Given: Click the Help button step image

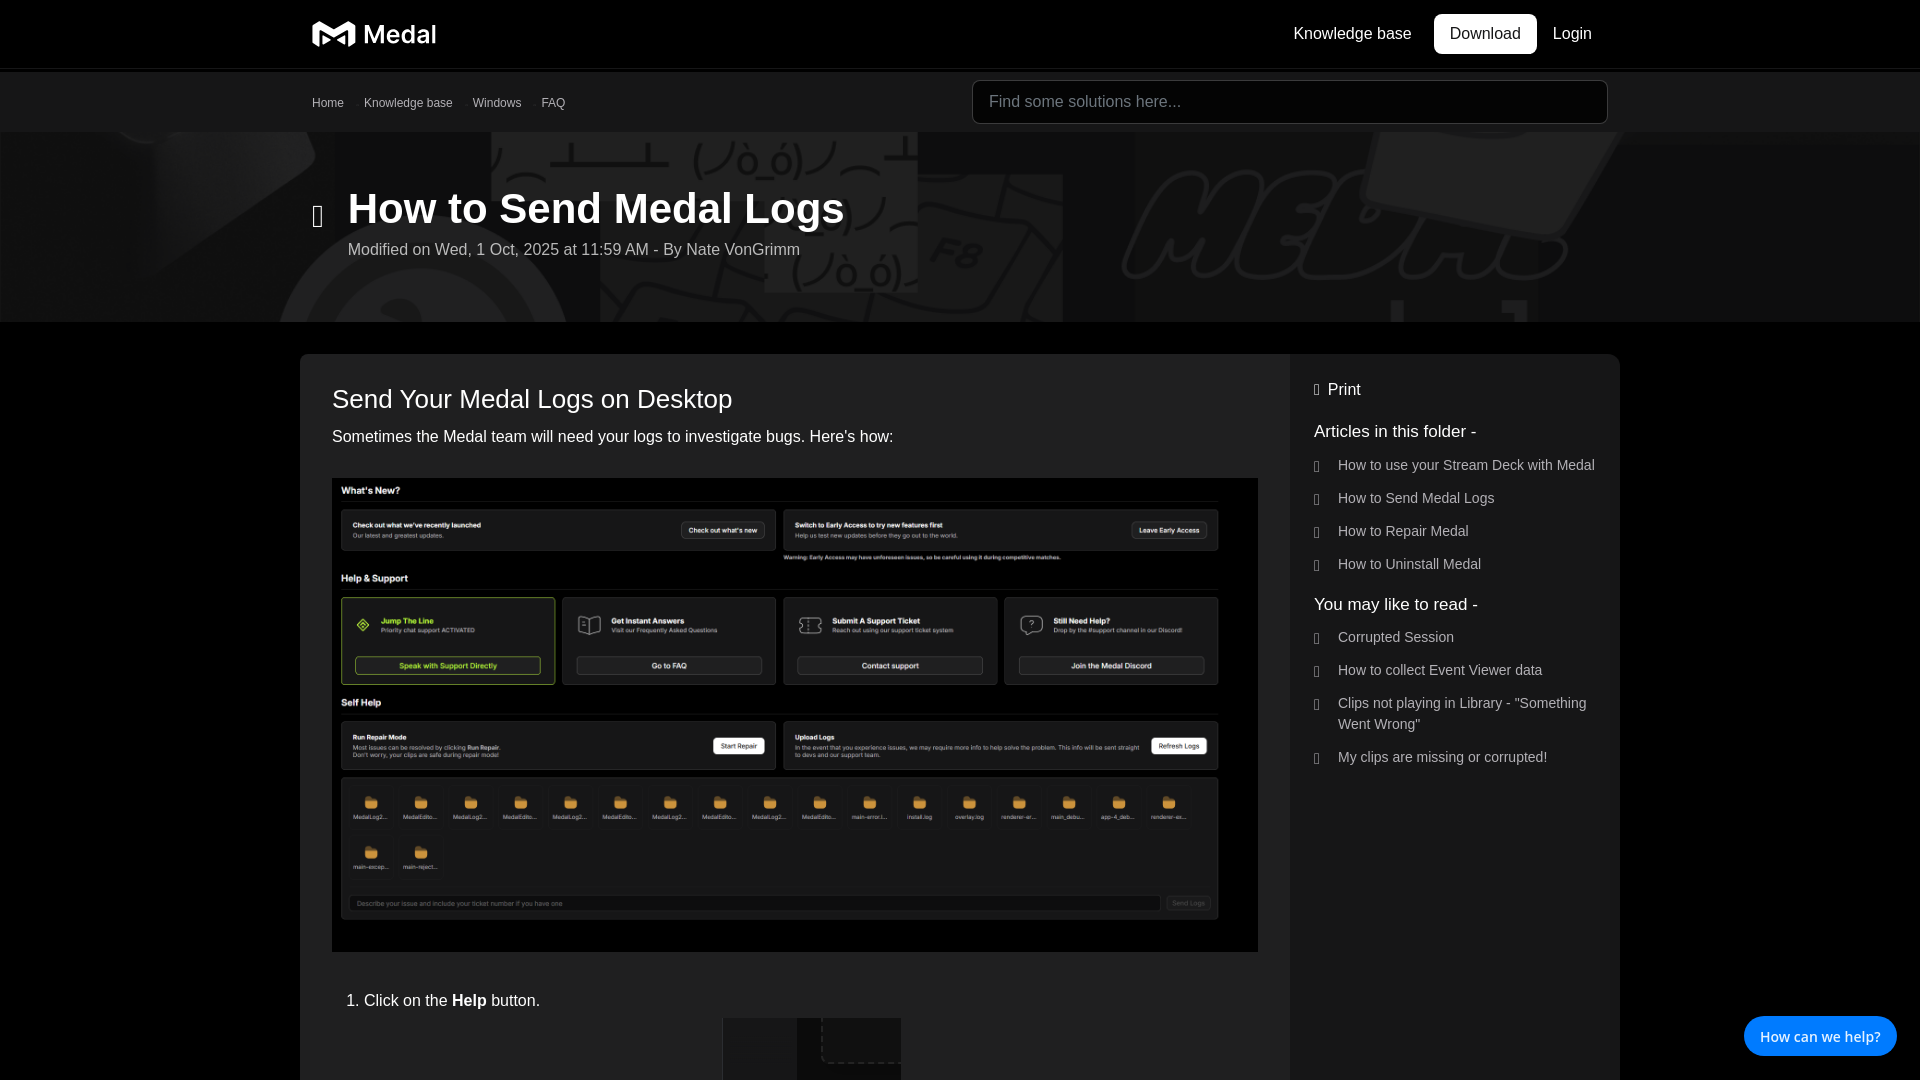Looking at the screenshot, I should [812, 1049].
